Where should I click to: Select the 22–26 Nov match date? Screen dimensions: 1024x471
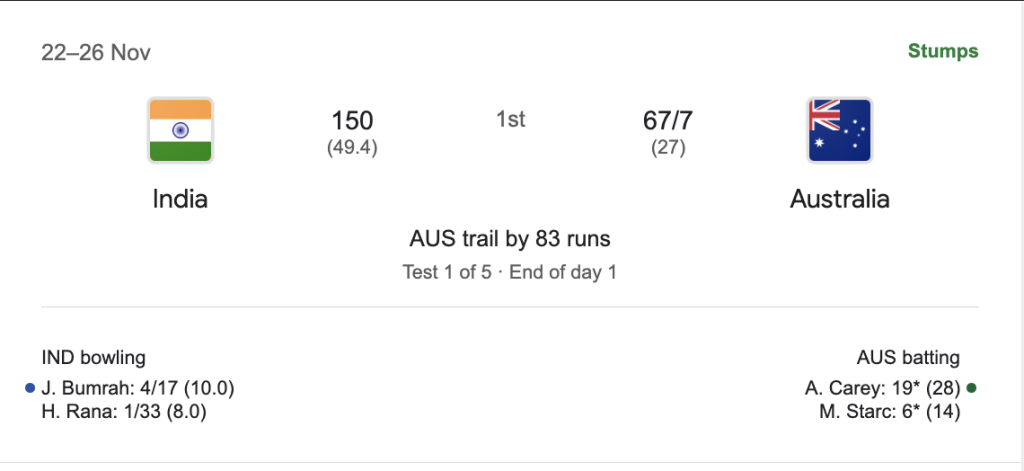[96, 53]
